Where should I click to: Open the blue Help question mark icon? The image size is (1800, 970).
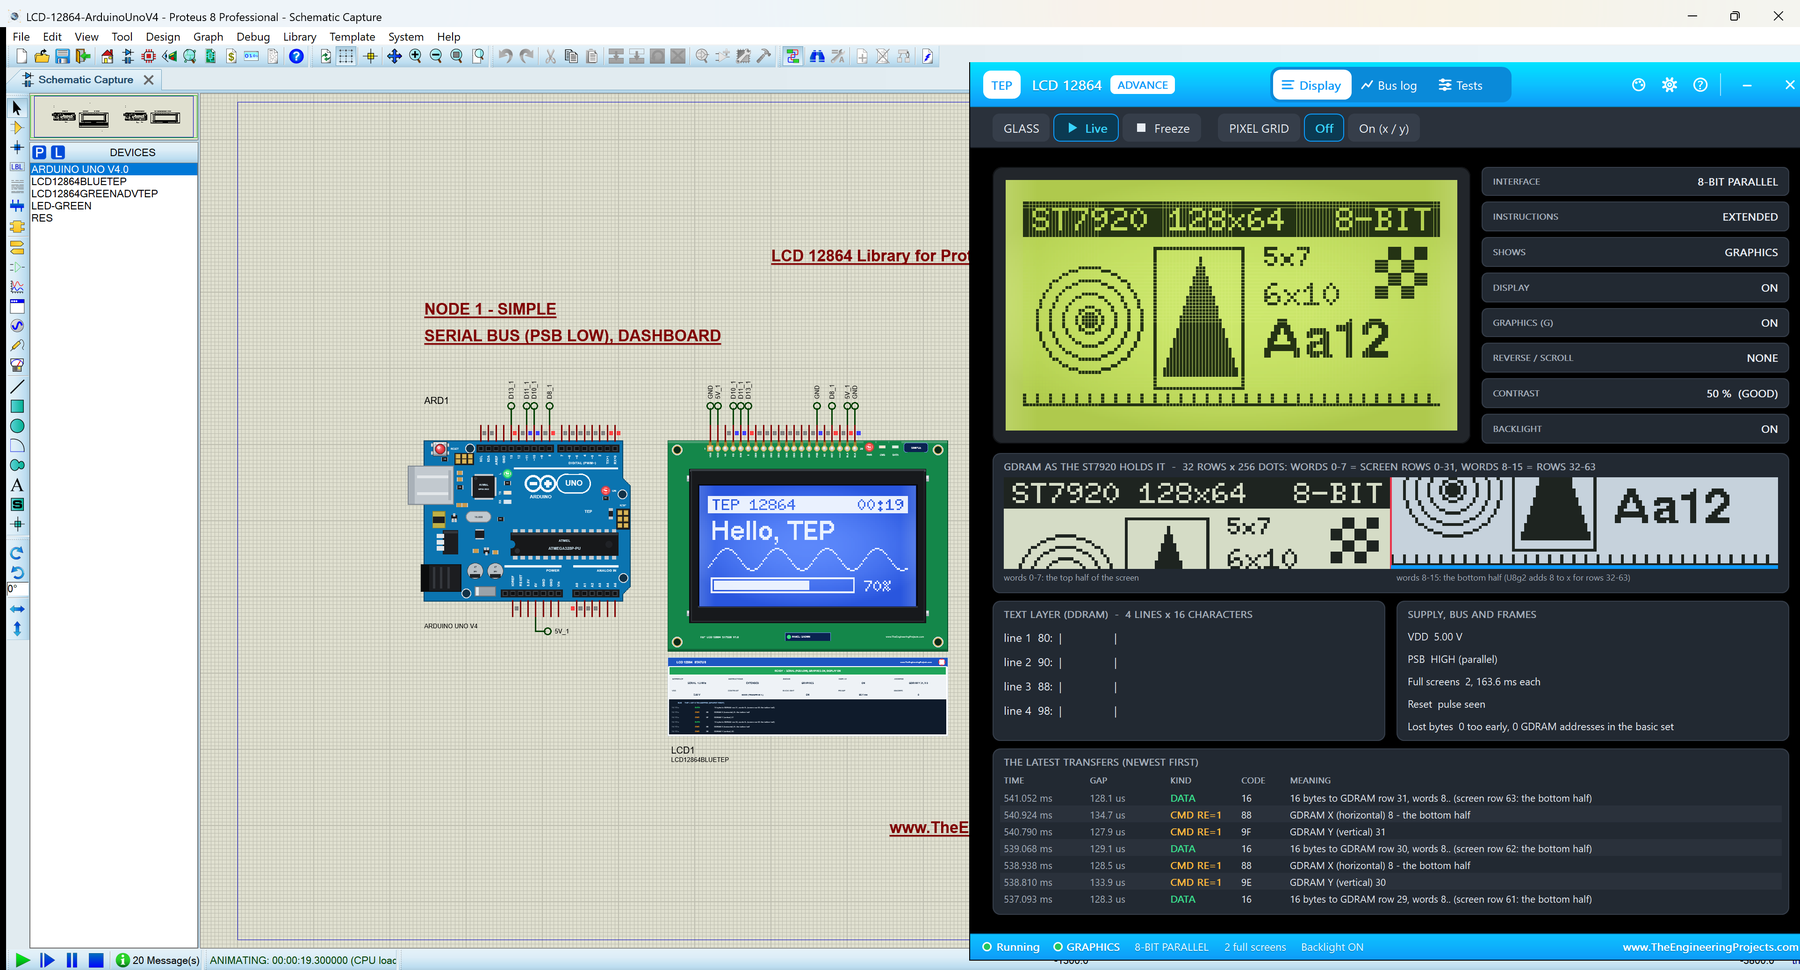click(x=296, y=57)
